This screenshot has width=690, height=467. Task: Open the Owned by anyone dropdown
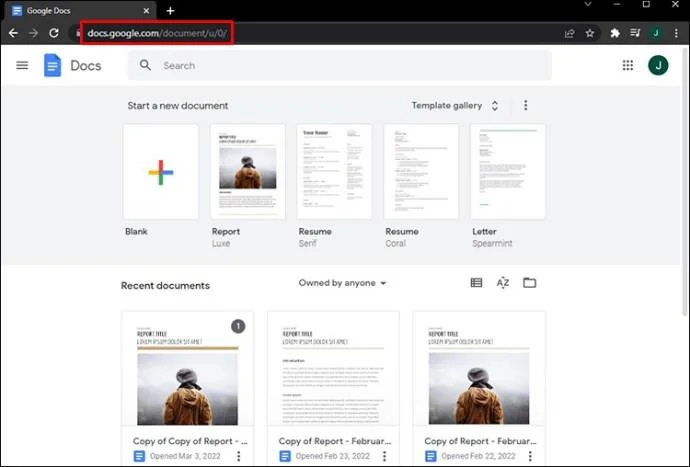342,283
